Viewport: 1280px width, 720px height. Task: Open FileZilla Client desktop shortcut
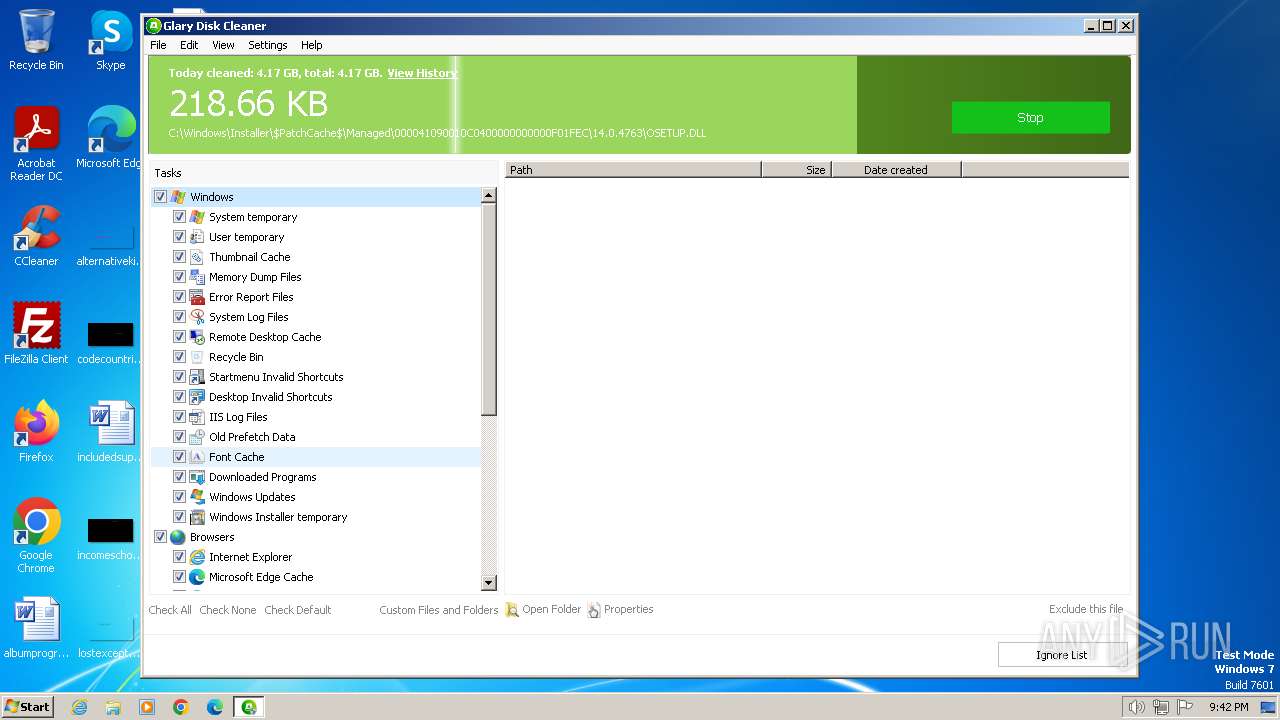coord(36,334)
